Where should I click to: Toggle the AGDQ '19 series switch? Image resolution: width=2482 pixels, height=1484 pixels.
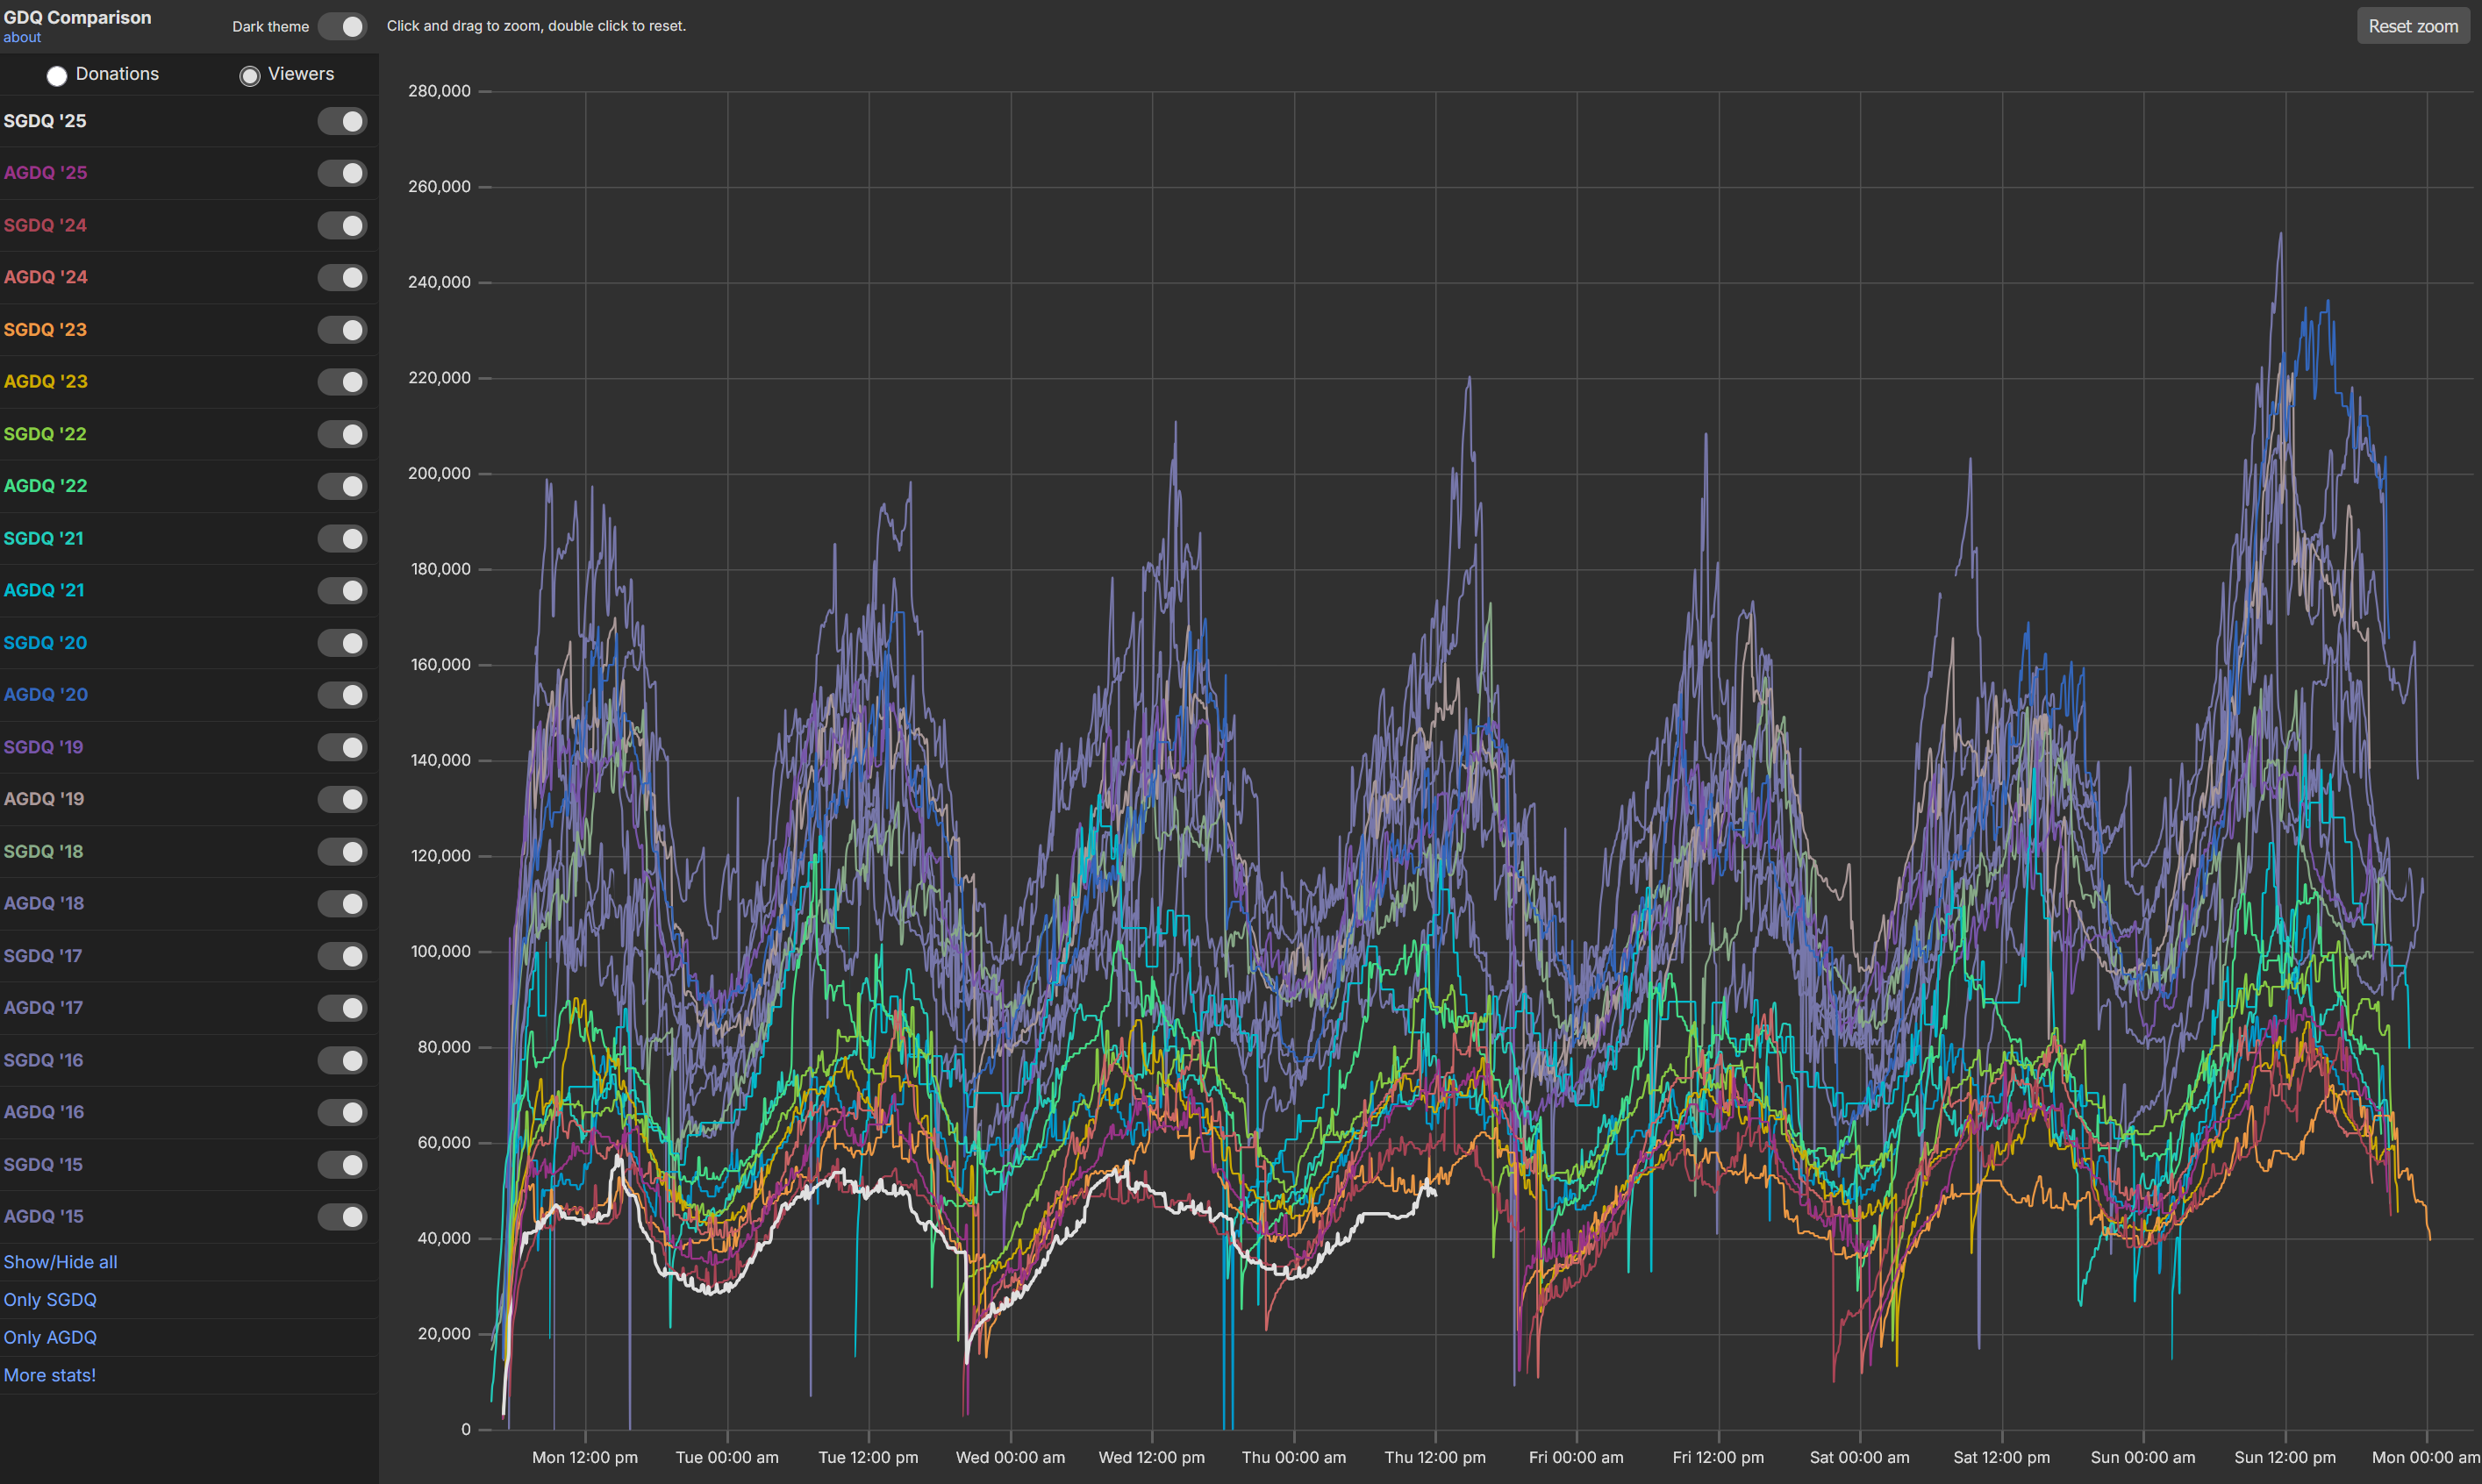pos(342,799)
